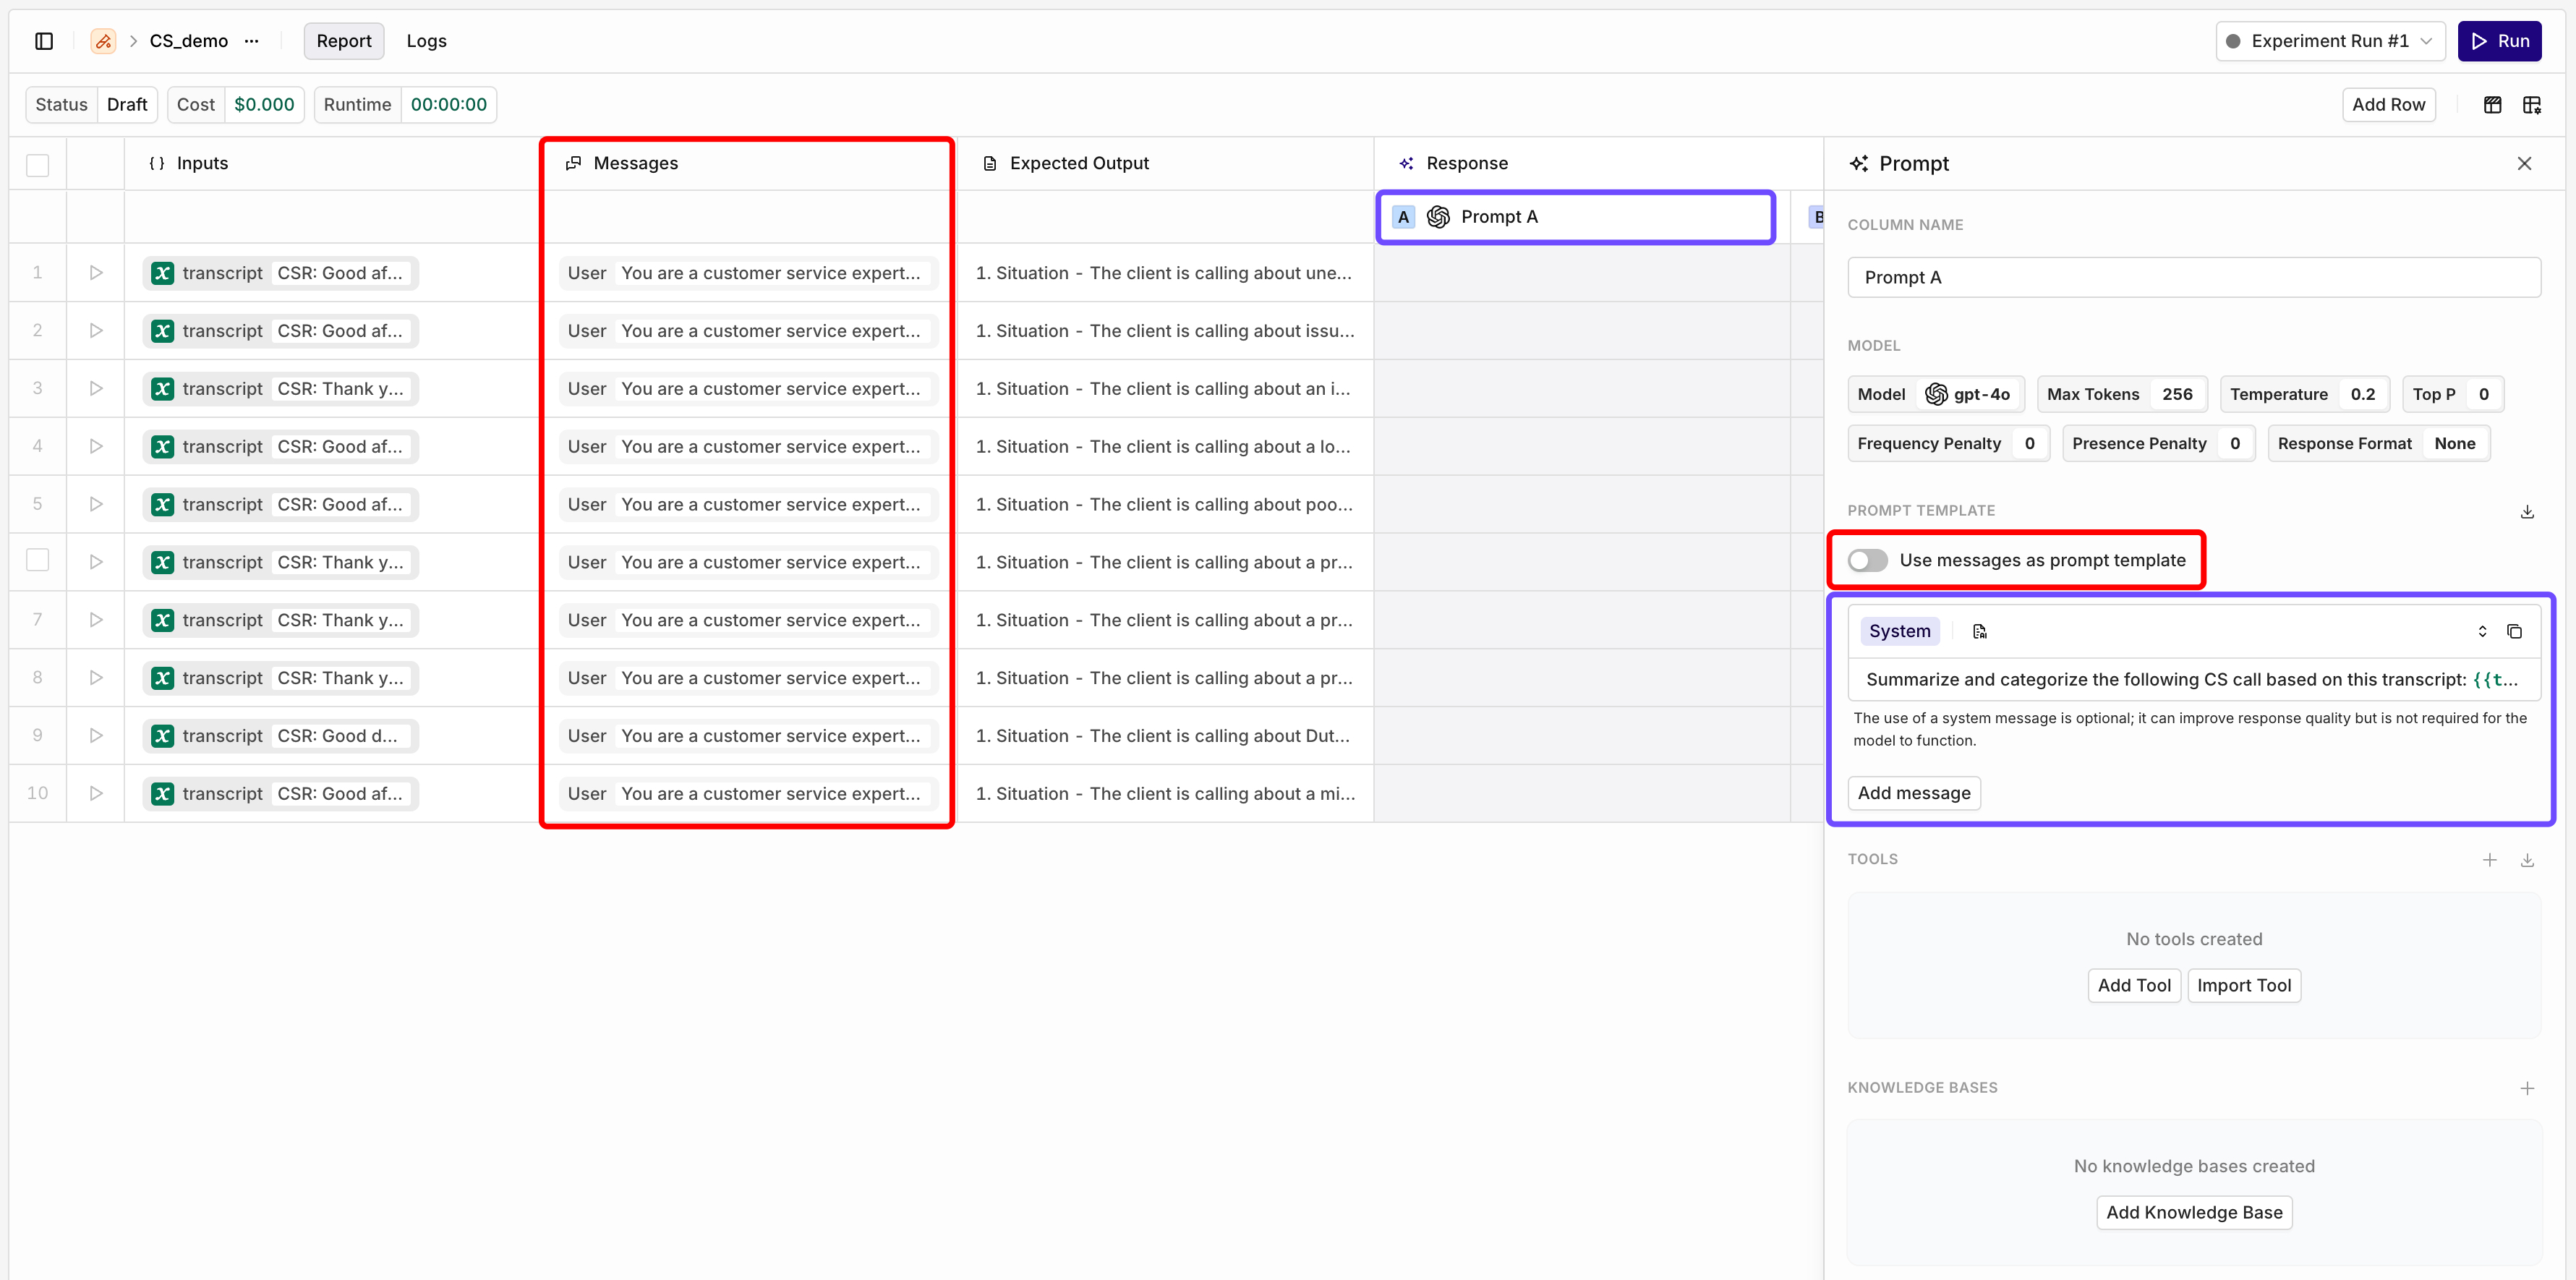Copy the System message with duplicate icon
2576x1280 pixels.
(x=2515, y=631)
